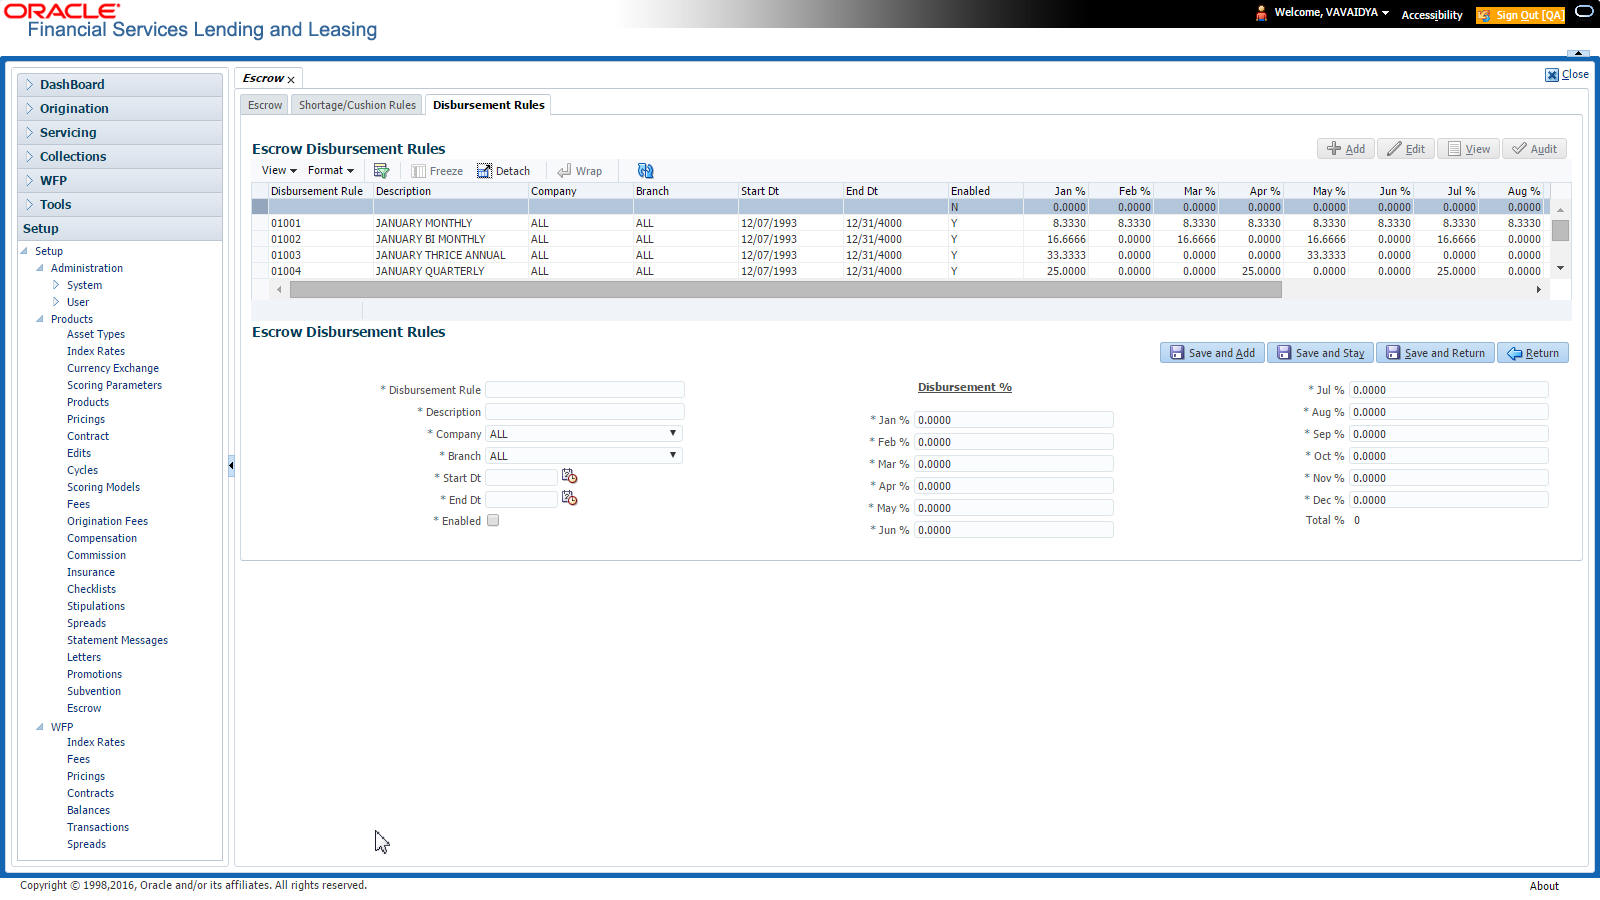Screen dimensions: 1600x900
Task: Refresh the disbursement rules table
Action: pos(645,171)
